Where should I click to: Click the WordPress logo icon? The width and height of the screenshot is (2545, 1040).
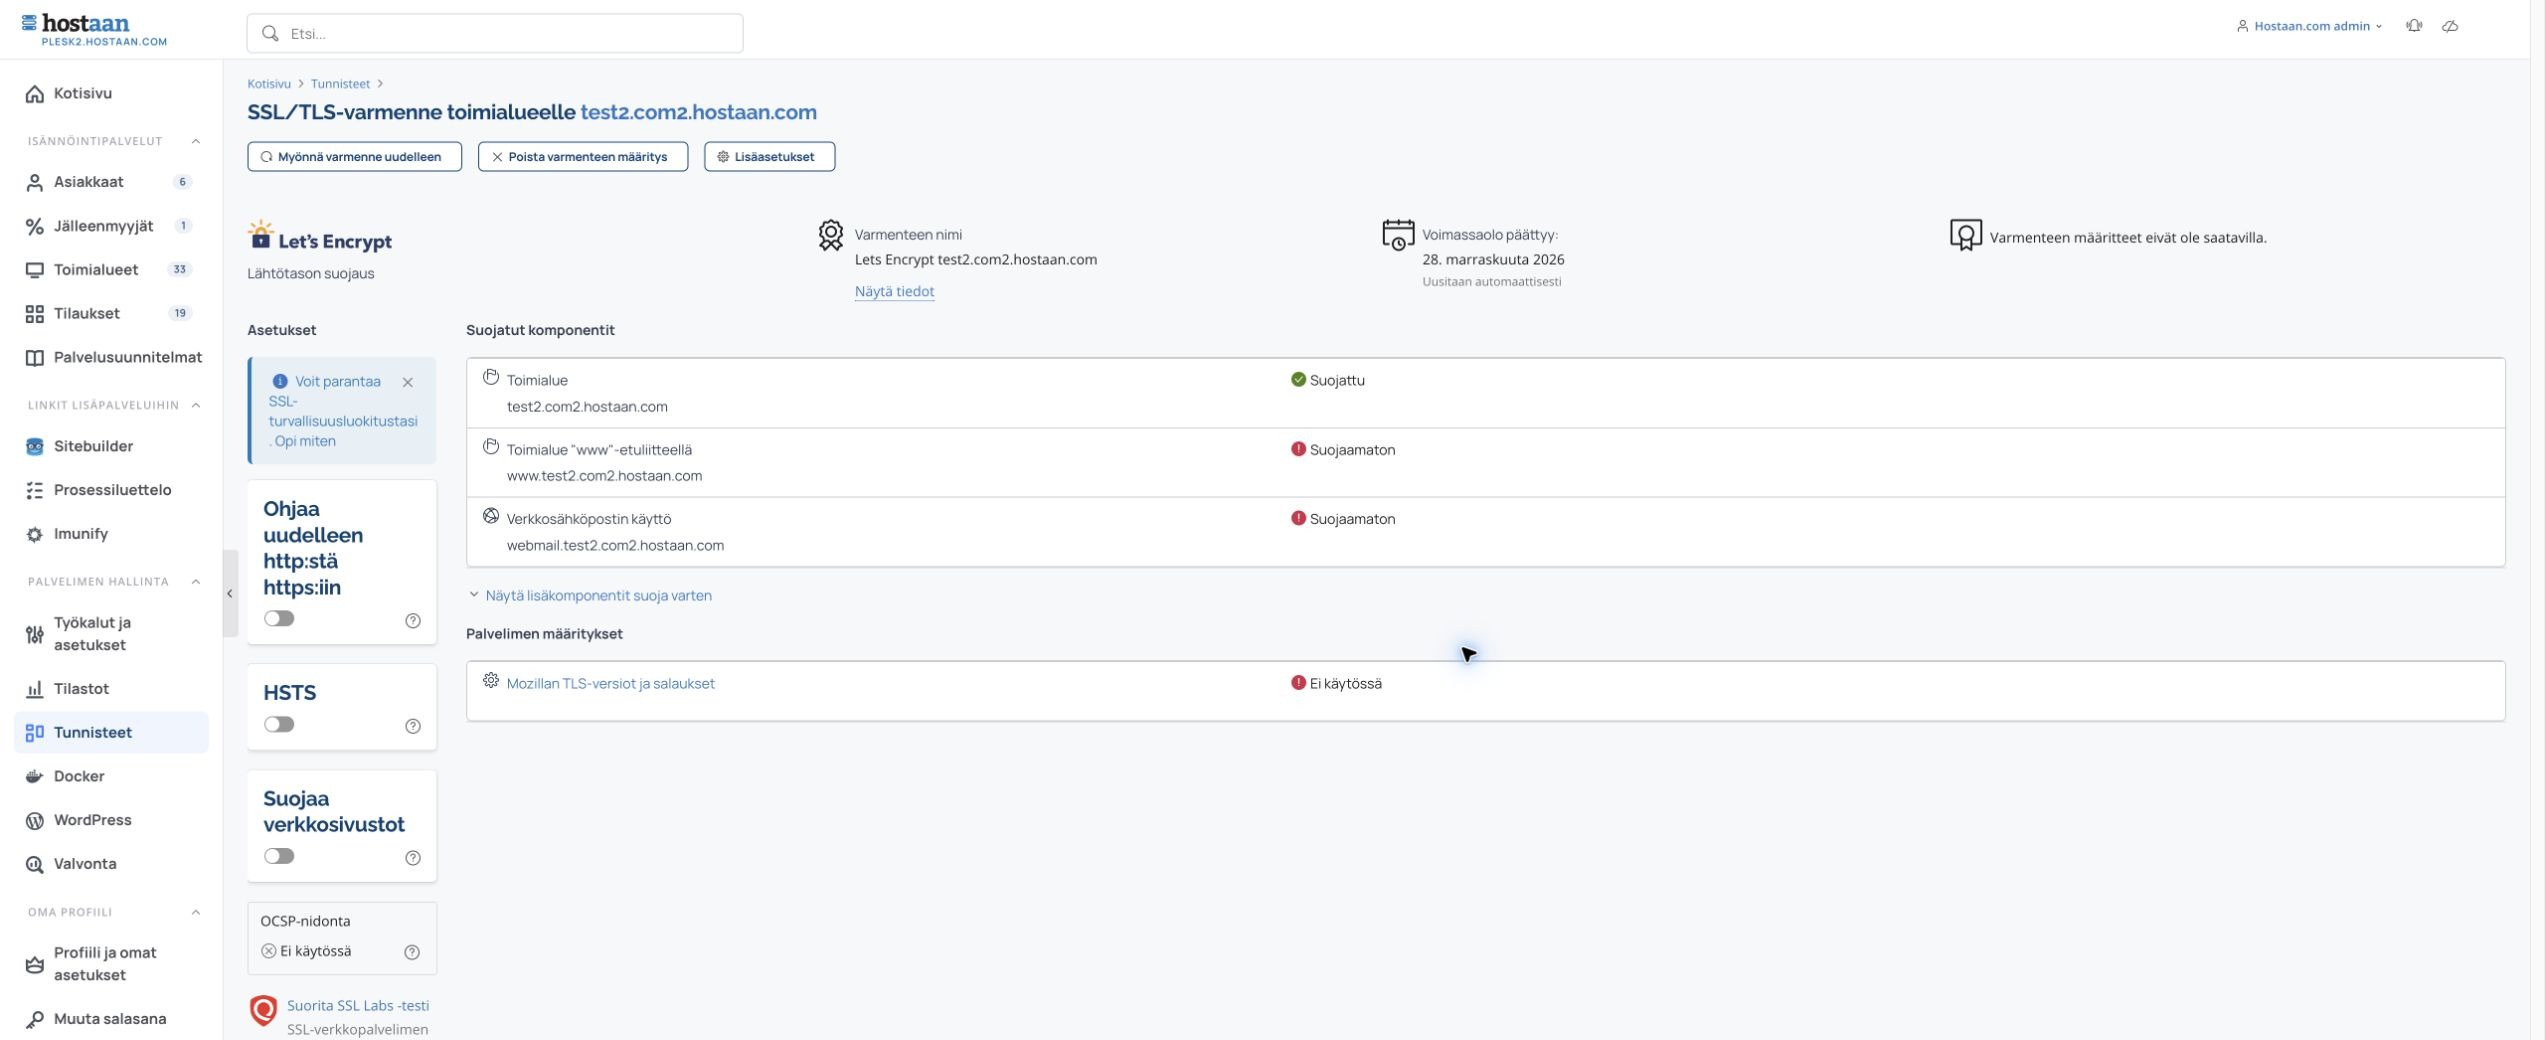tap(35, 820)
